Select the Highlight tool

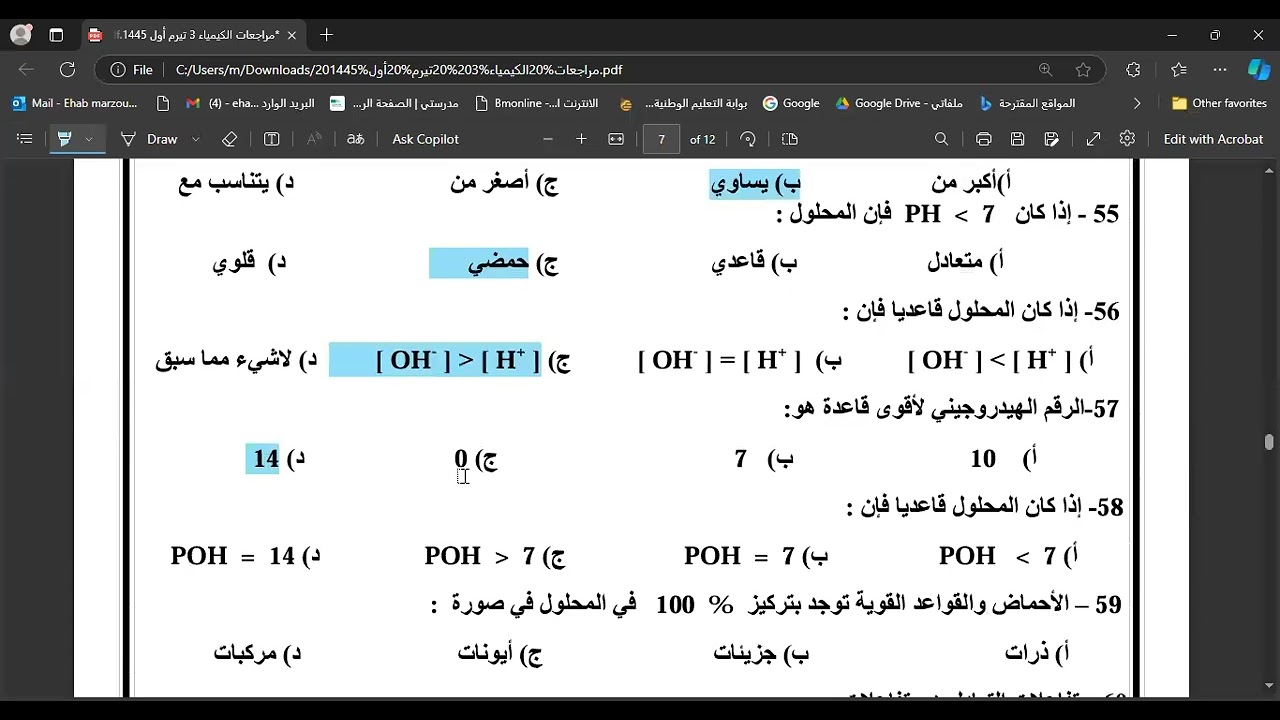pyautogui.click(x=65, y=139)
